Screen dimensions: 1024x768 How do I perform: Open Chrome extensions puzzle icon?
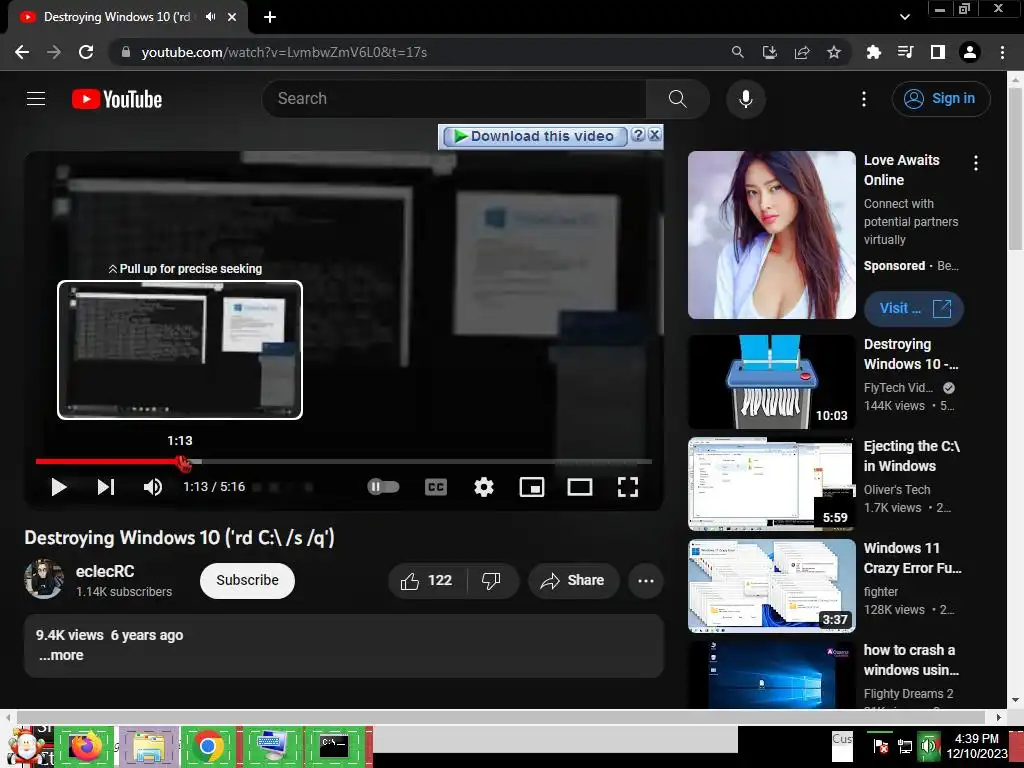[x=873, y=52]
